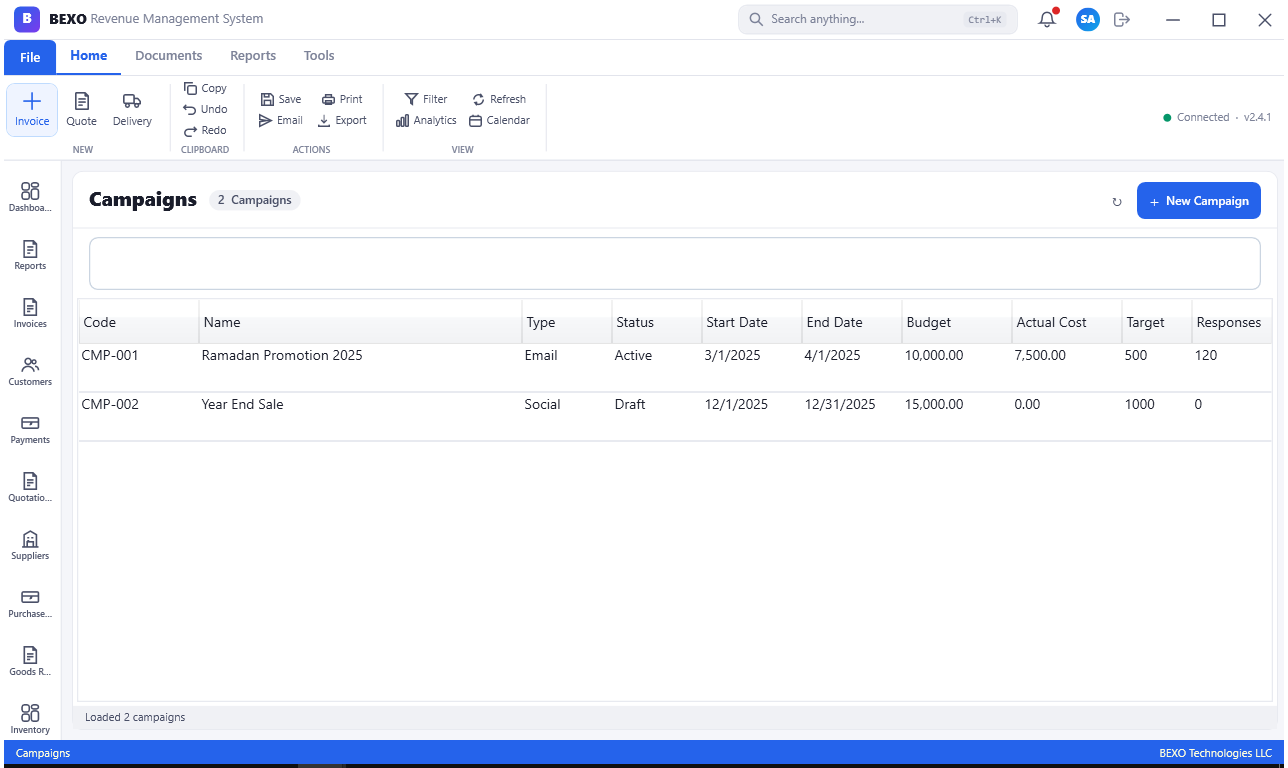Click the 2 Campaigns count badge

coord(255,200)
